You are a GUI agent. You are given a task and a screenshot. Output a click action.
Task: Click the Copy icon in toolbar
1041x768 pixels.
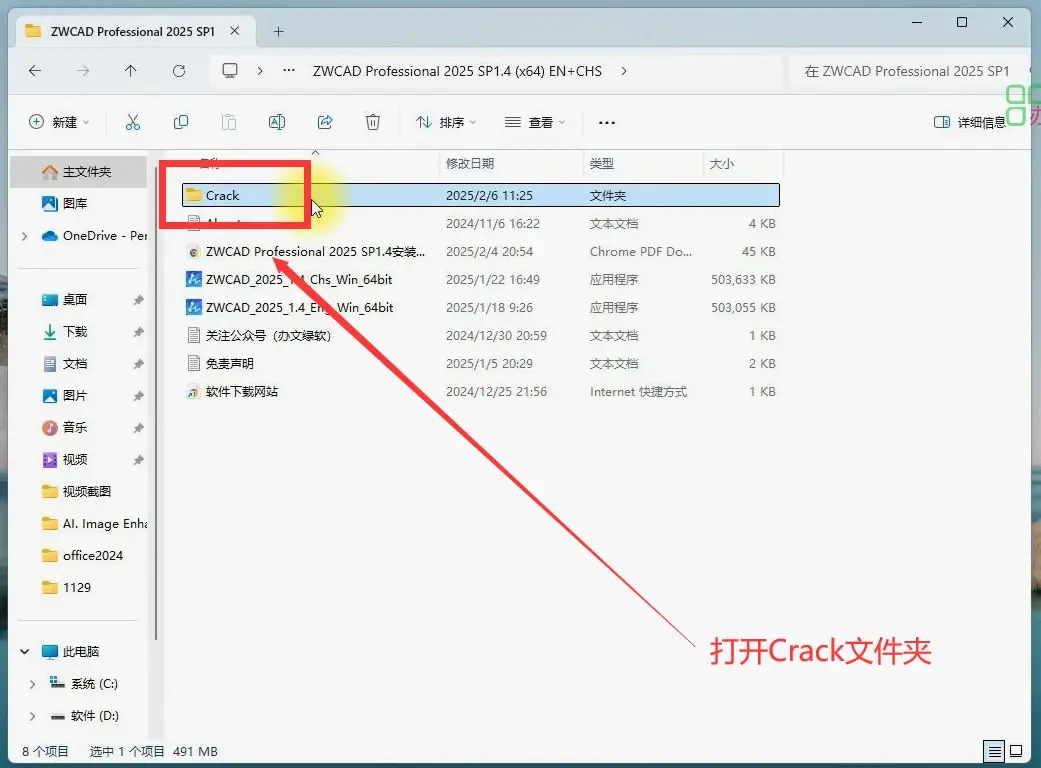point(181,122)
